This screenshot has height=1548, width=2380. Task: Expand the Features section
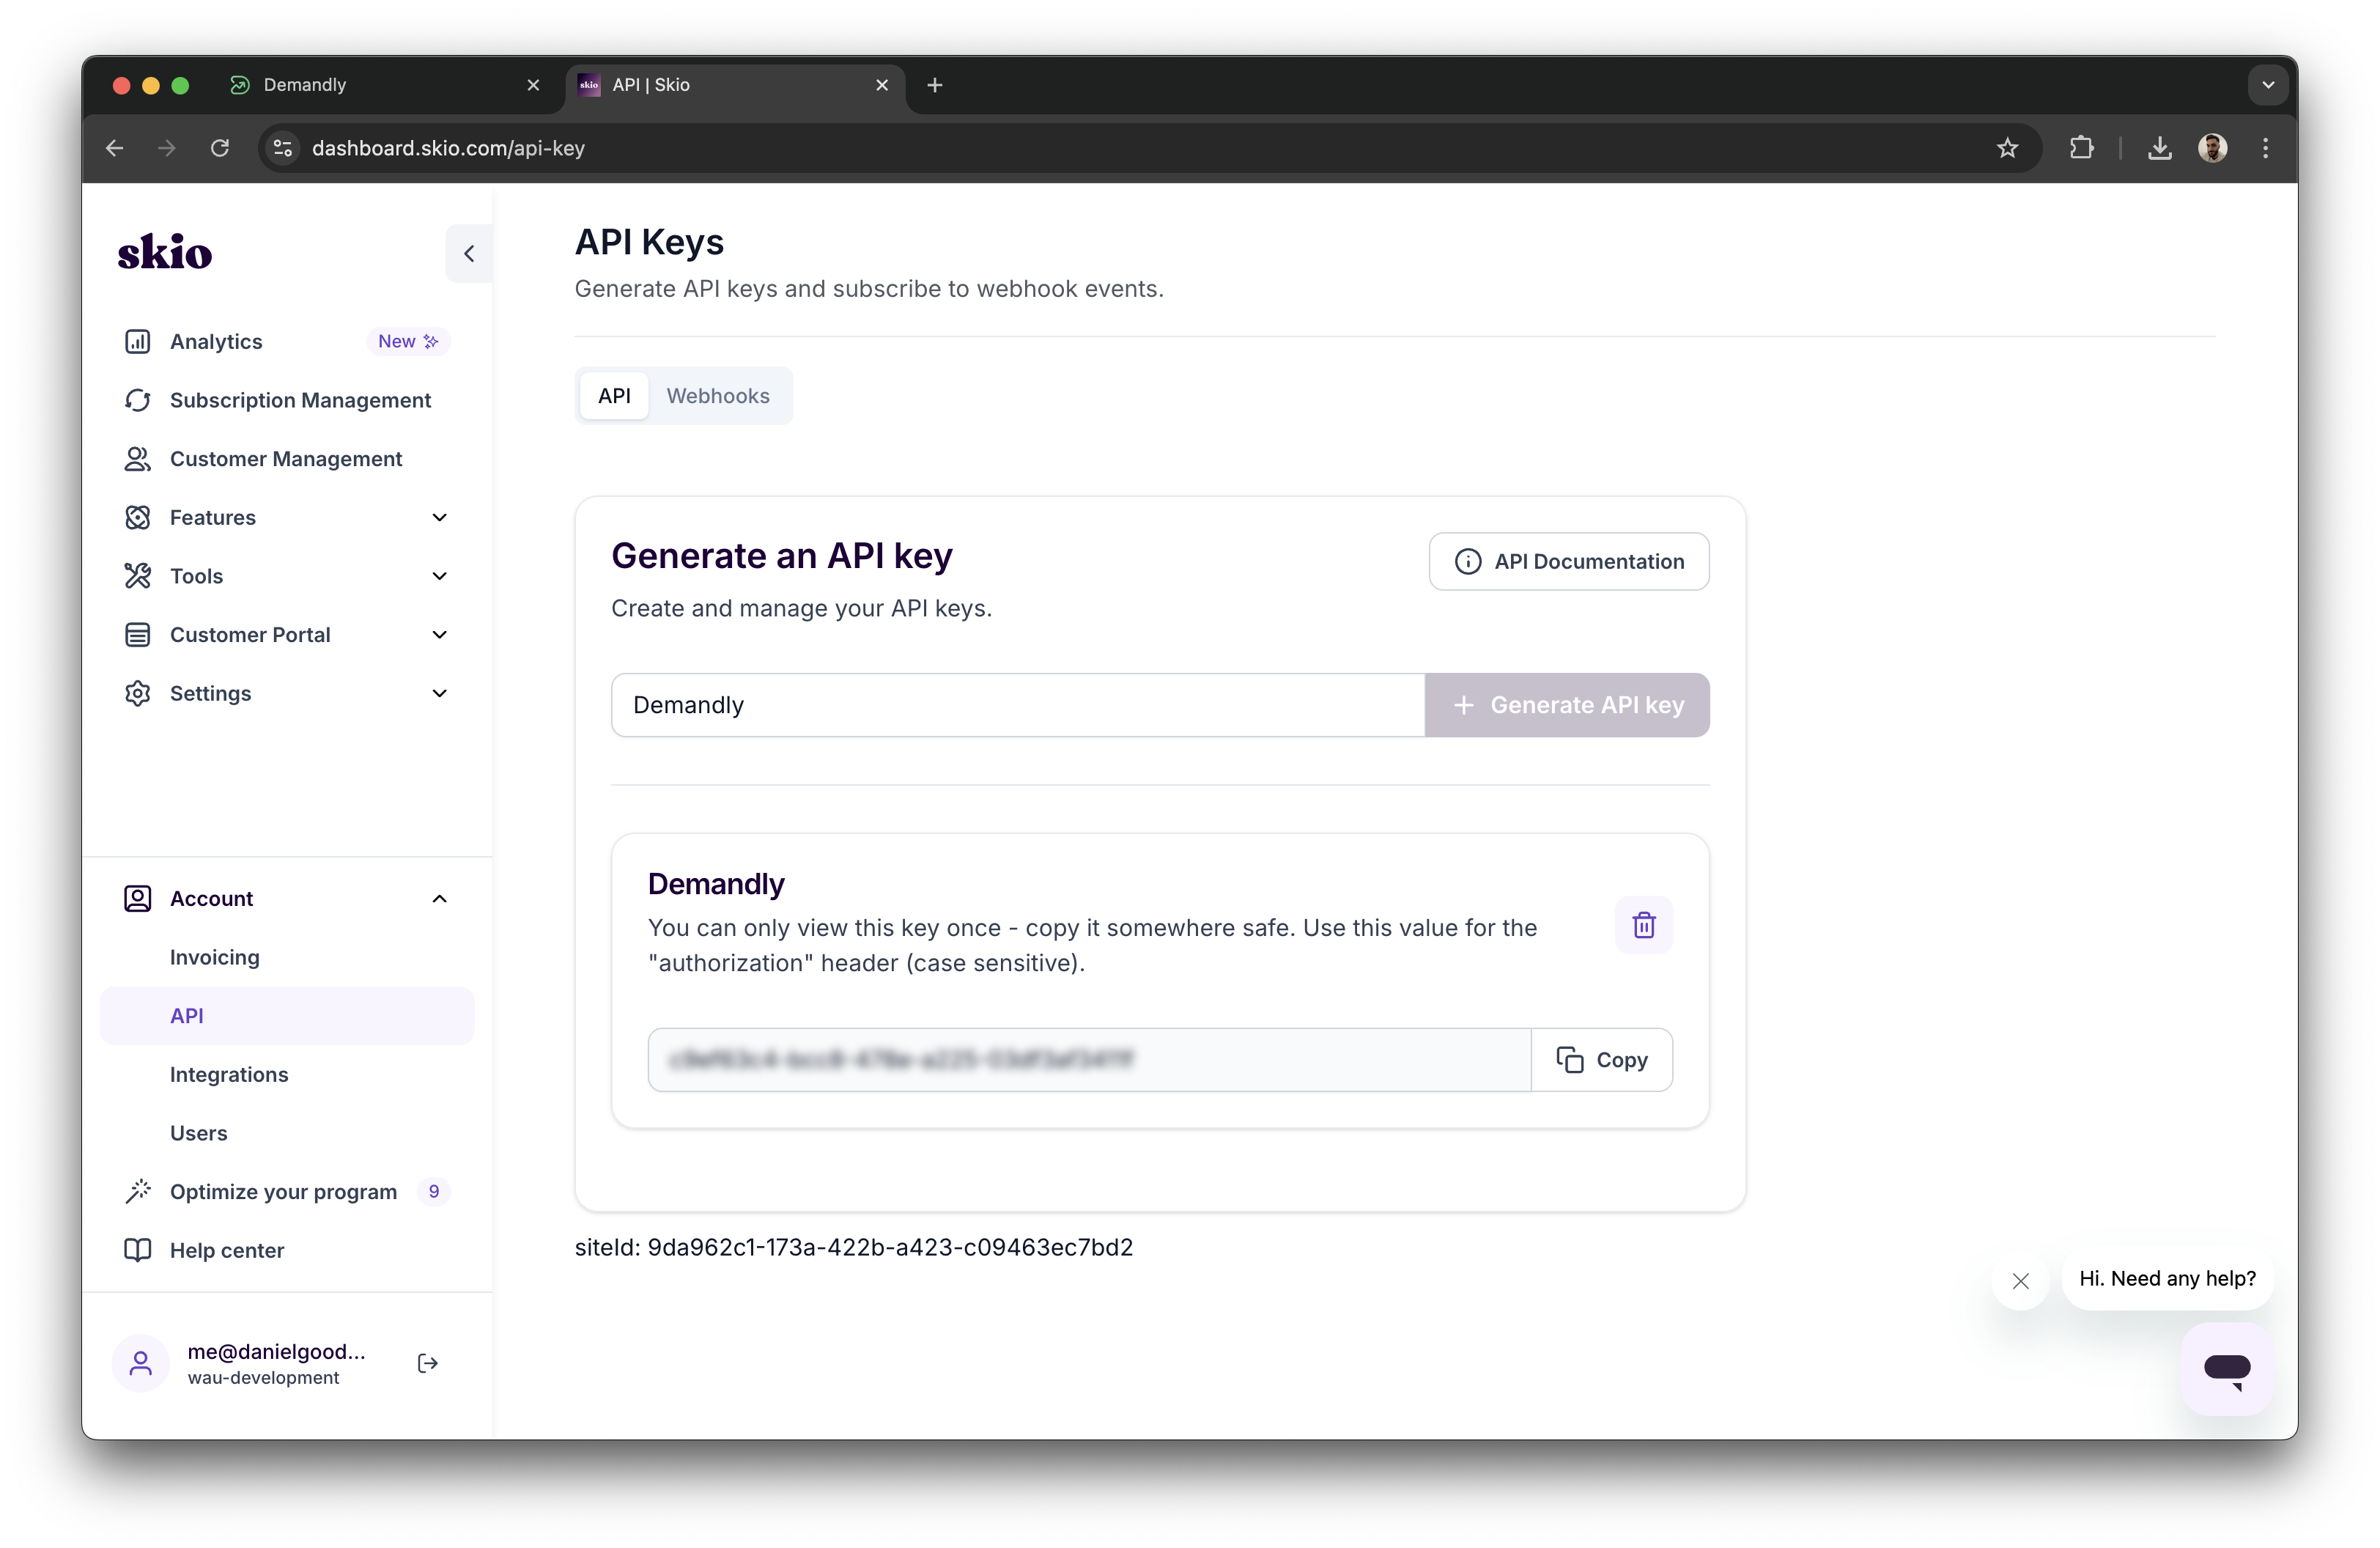click(440, 517)
